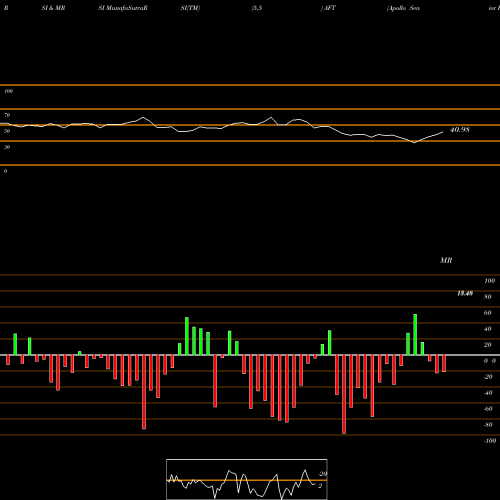The height and width of the screenshot is (500, 500).
Task: Click the RSI value 40.98 label
Action: [x=460, y=130]
